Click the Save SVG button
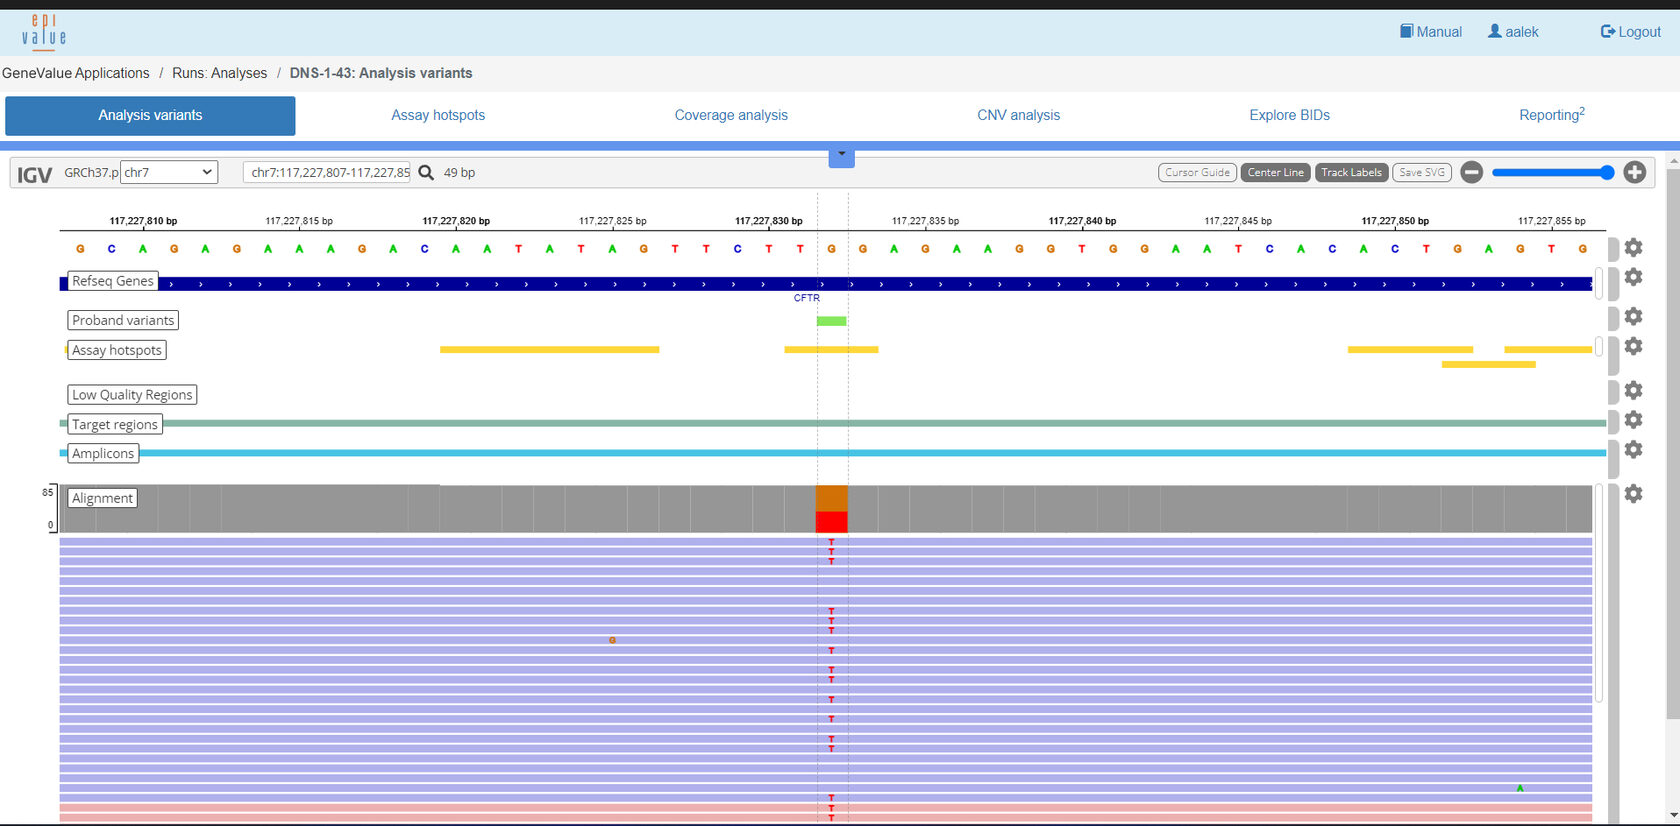 (1421, 172)
